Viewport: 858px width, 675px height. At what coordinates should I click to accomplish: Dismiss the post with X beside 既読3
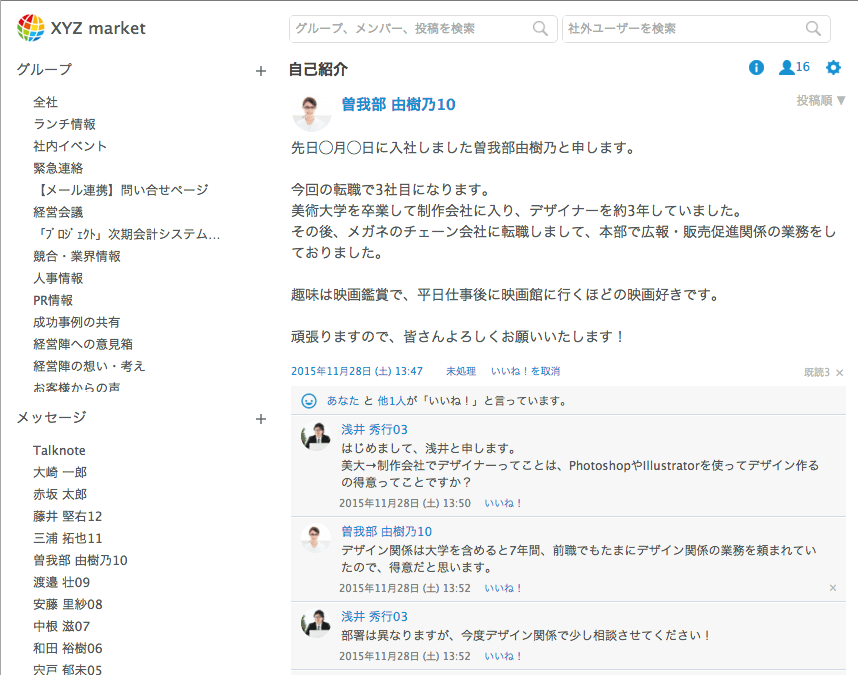[x=840, y=373]
